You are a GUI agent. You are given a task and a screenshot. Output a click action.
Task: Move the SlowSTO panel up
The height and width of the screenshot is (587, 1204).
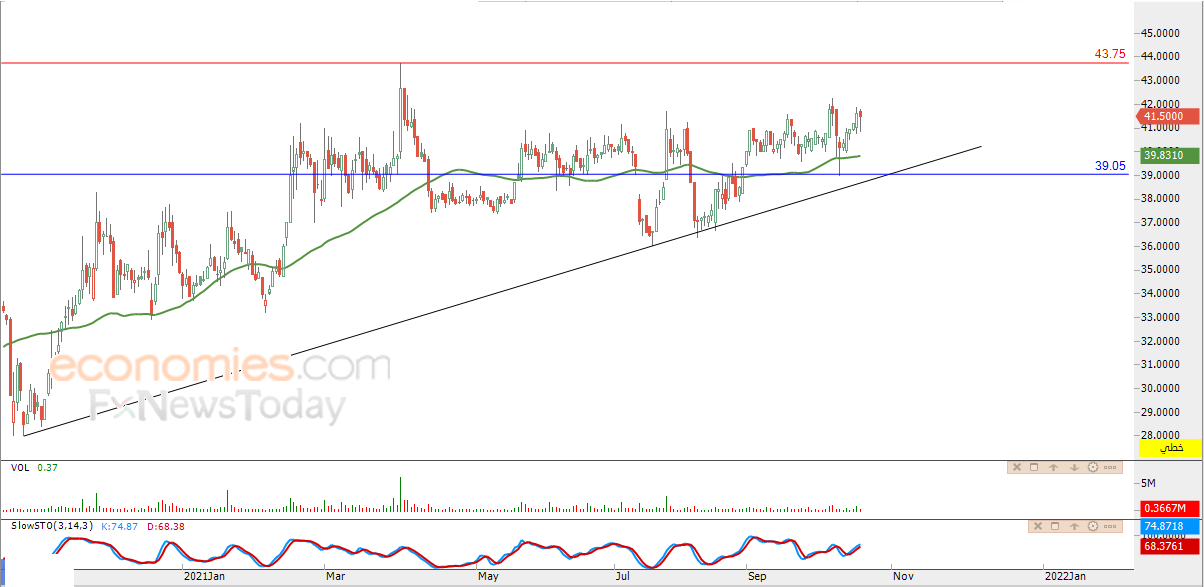1075,526
